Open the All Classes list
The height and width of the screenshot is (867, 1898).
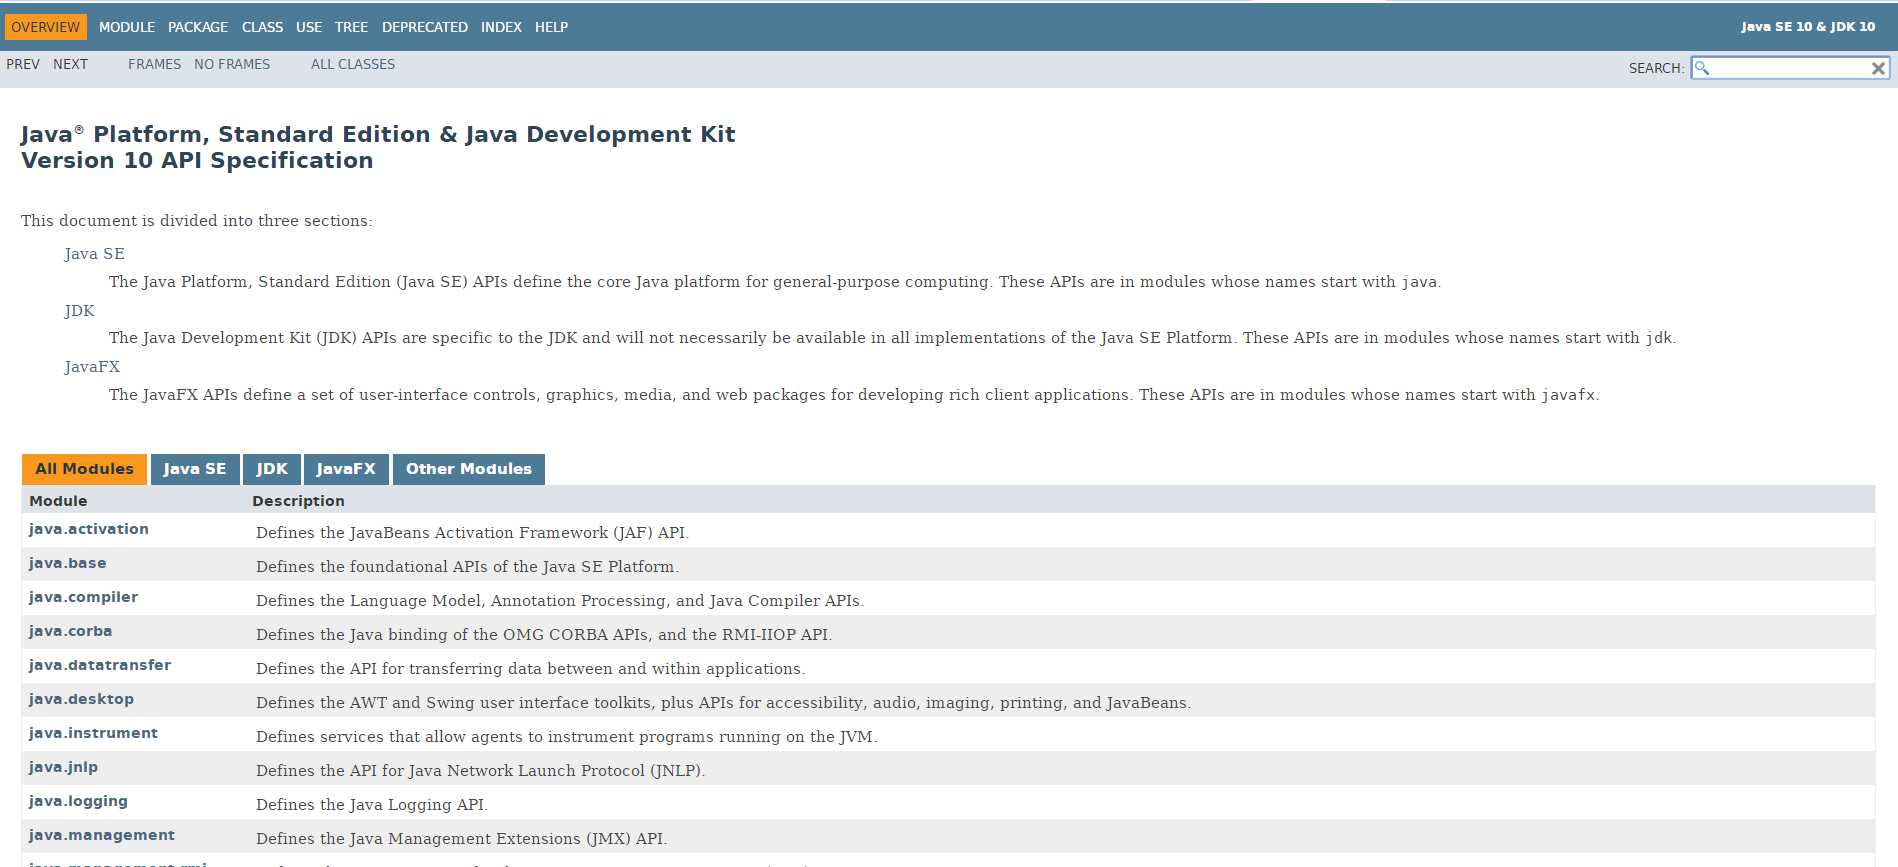(353, 64)
